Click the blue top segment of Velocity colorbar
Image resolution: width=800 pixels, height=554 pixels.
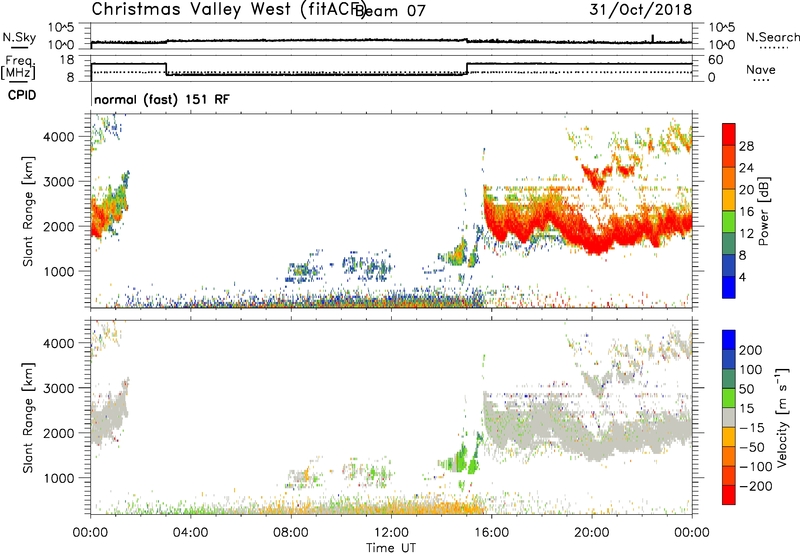point(729,340)
